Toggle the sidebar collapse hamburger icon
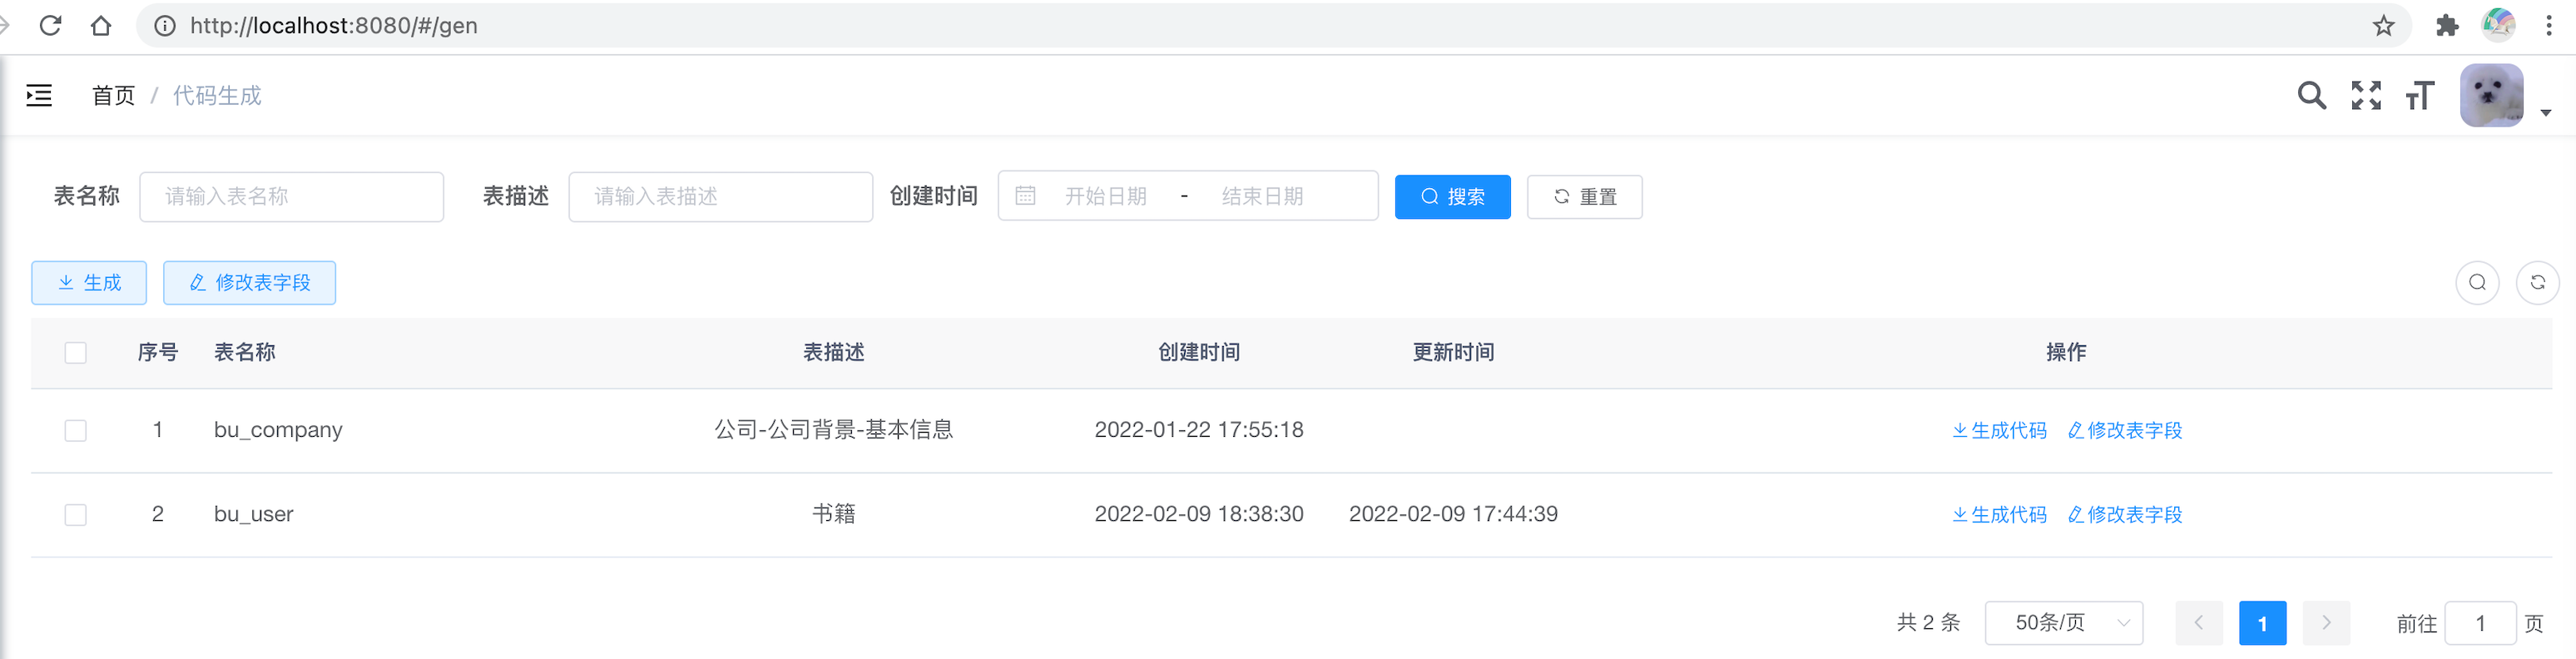The height and width of the screenshot is (659, 2576). pyautogui.click(x=39, y=96)
